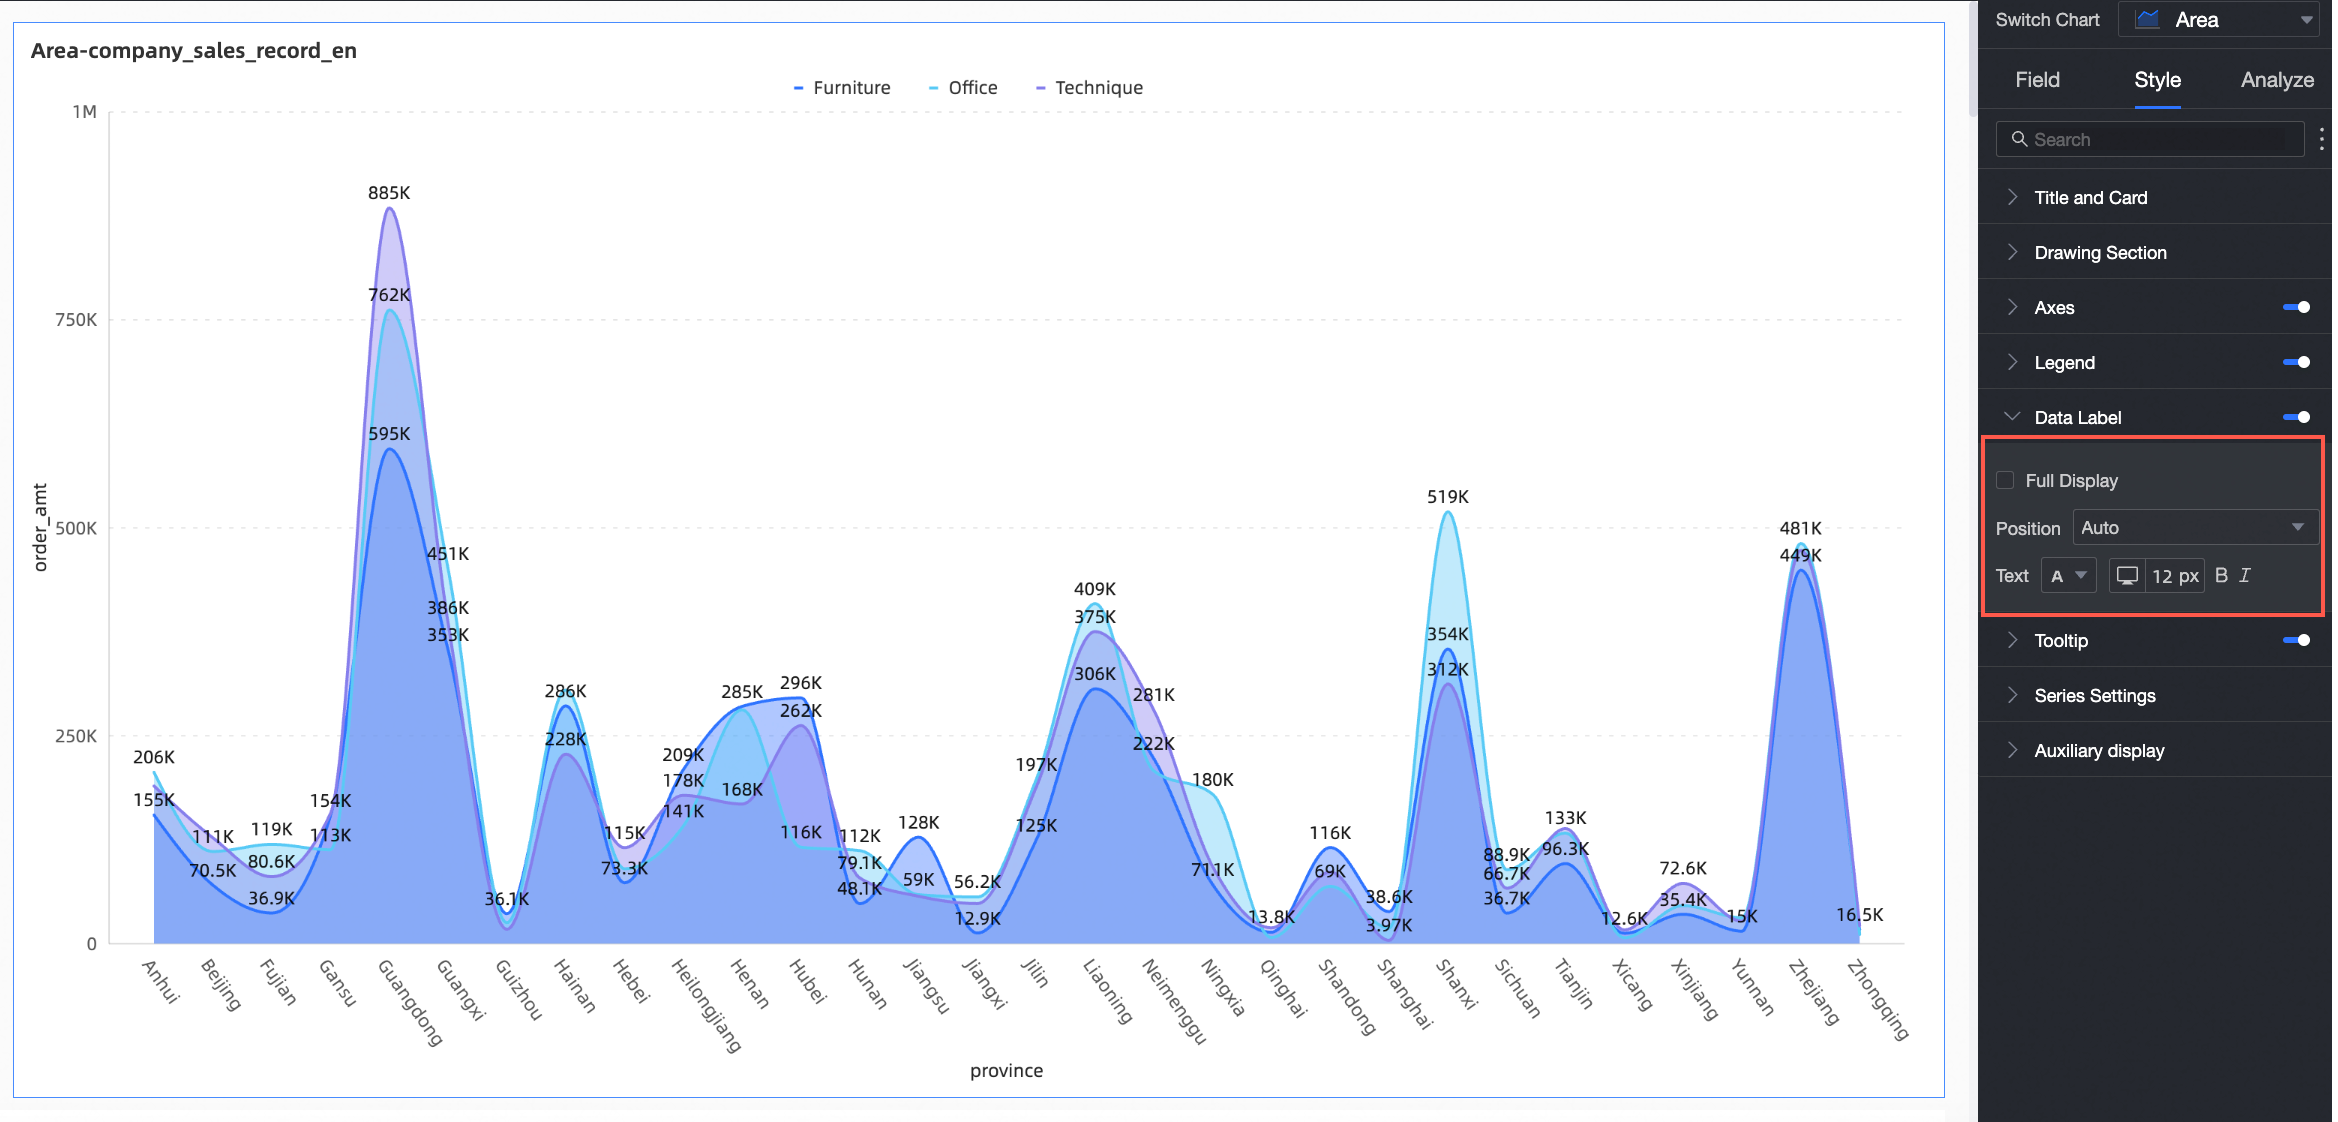Click the search magnifier icon
The image size is (2338, 1122).
coord(2019,139)
